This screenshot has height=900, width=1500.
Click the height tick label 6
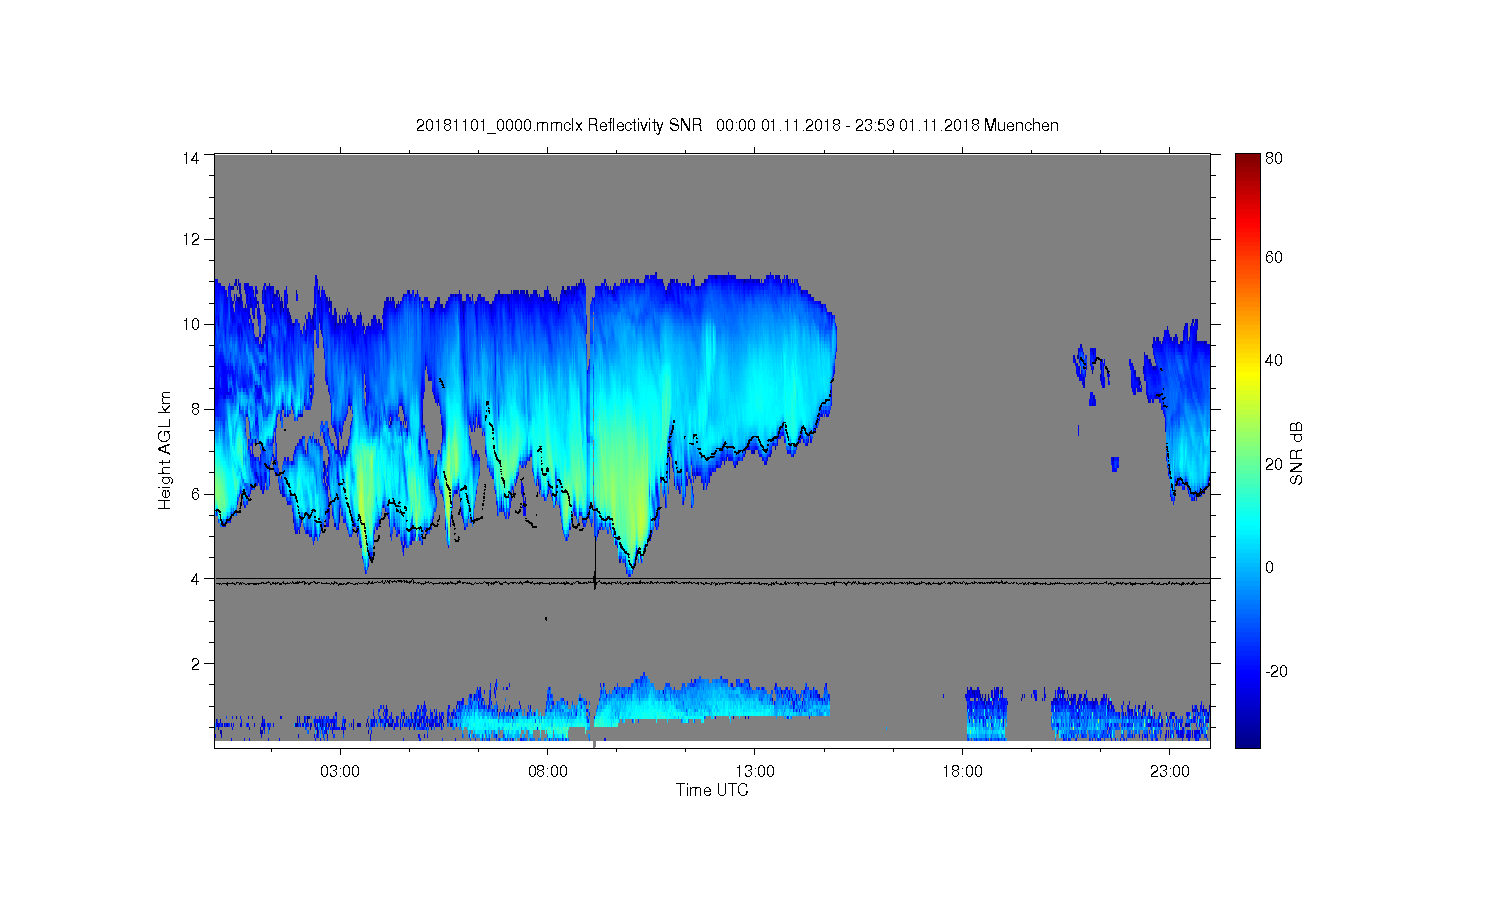coord(195,494)
